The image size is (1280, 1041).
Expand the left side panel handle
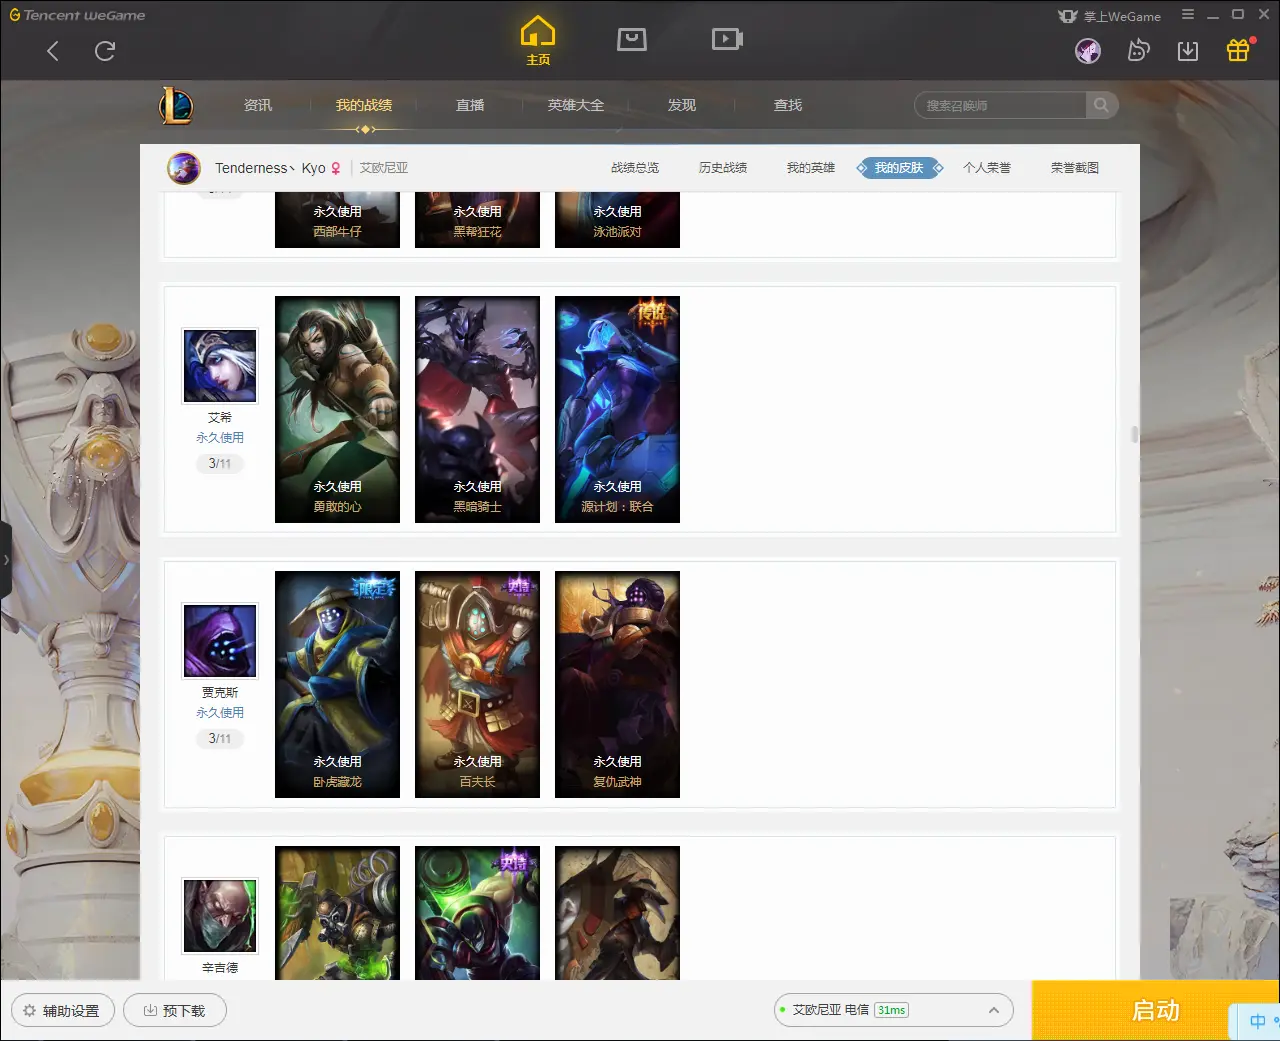click(6, 560)
